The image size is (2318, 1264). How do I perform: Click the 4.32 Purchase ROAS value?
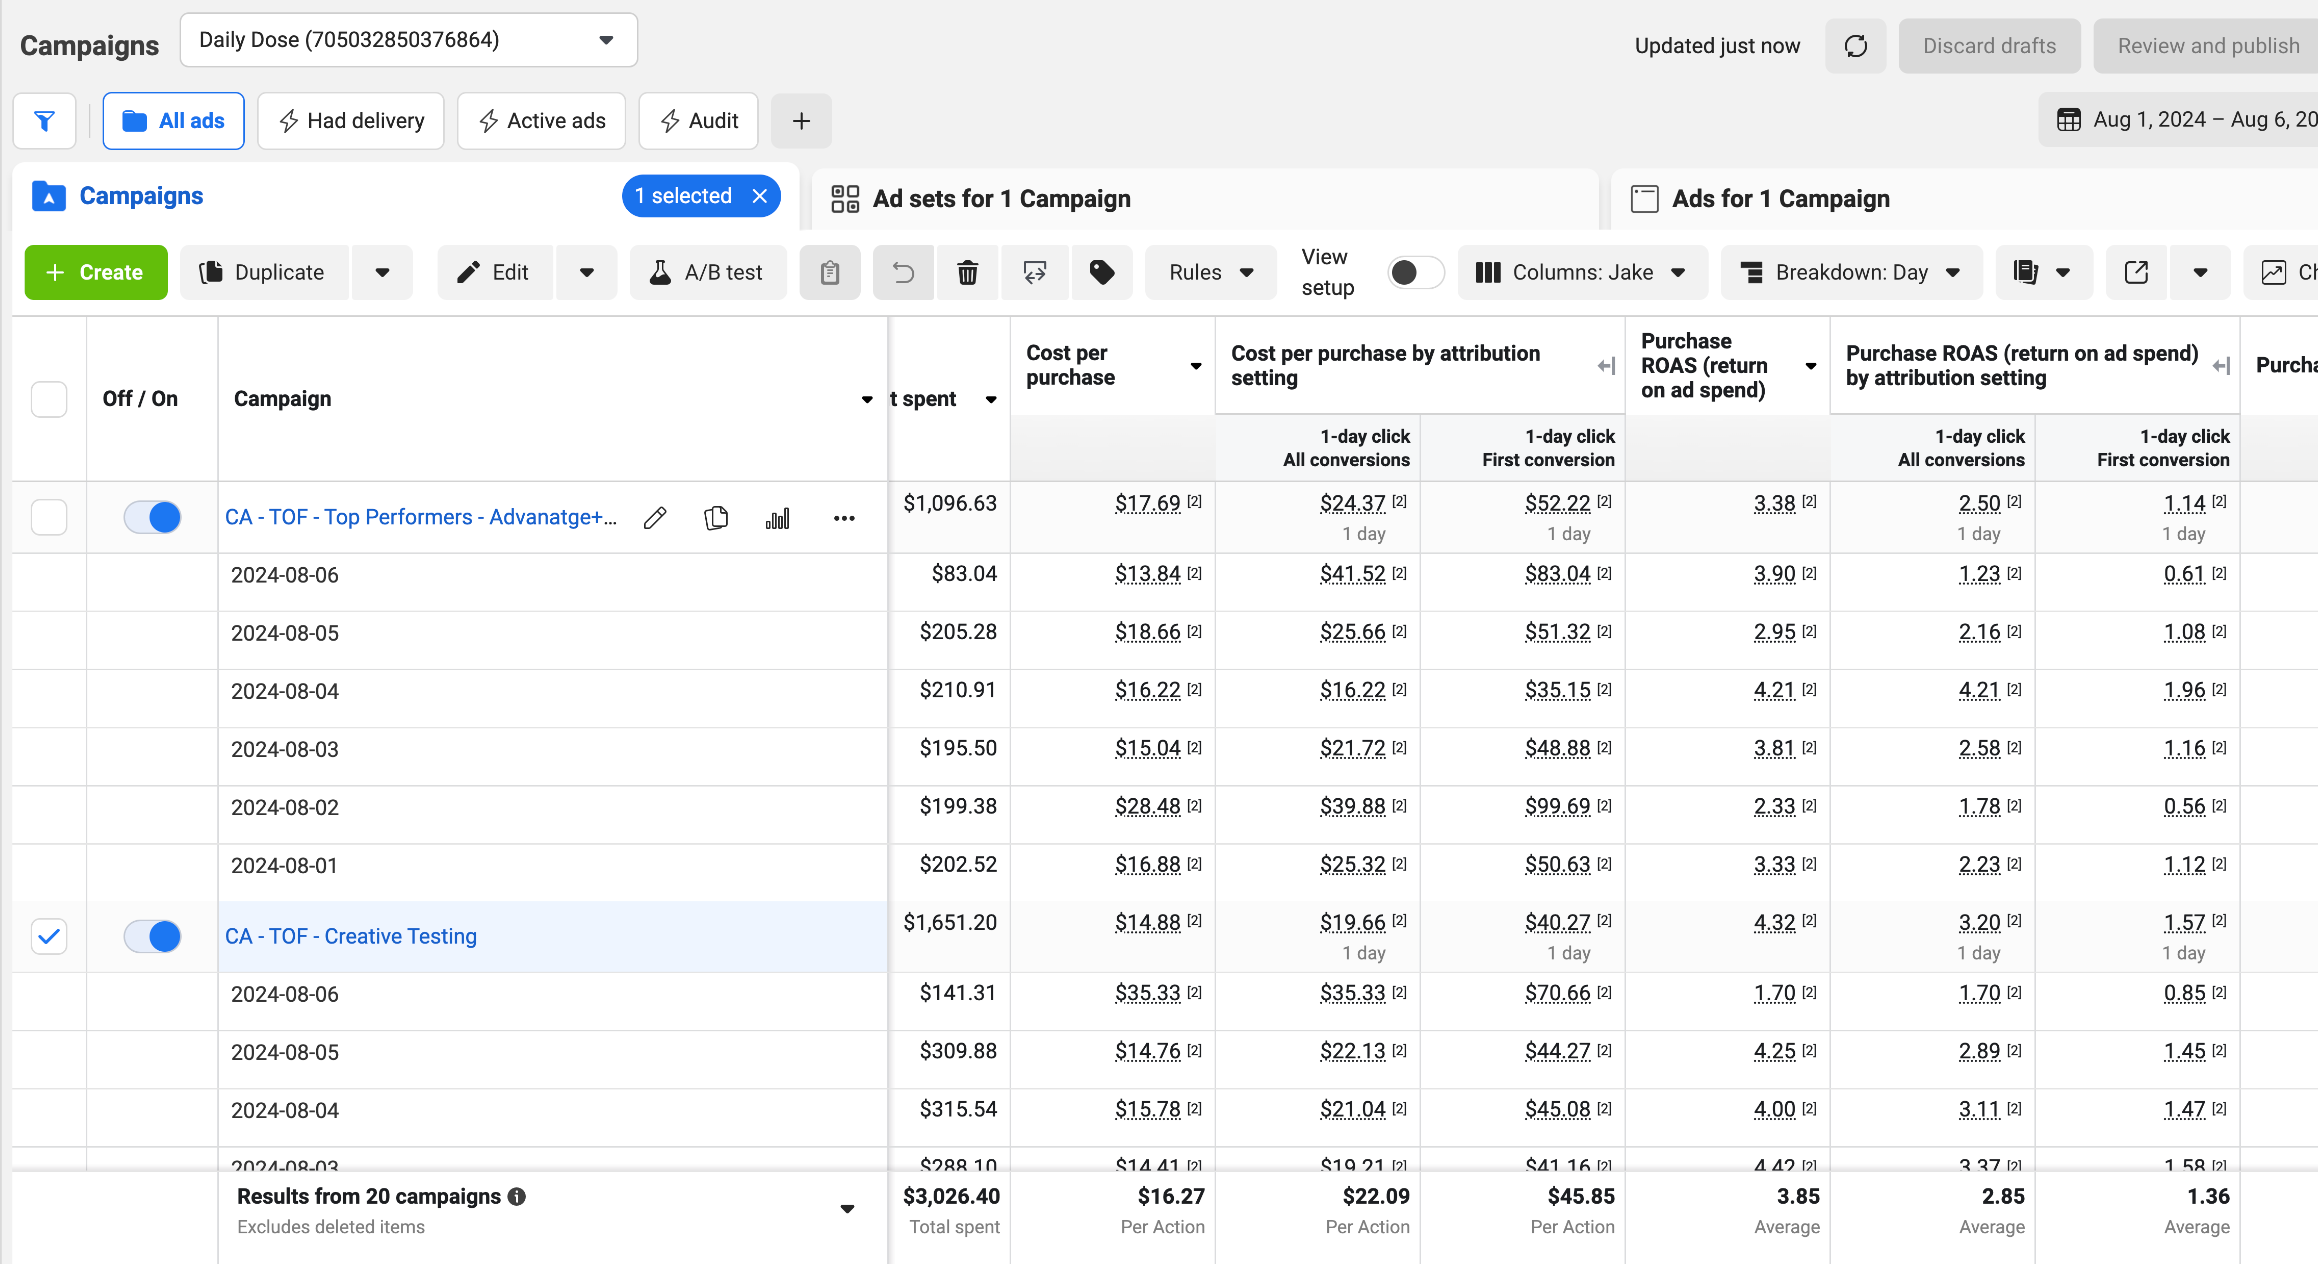tap(1775, 922)
